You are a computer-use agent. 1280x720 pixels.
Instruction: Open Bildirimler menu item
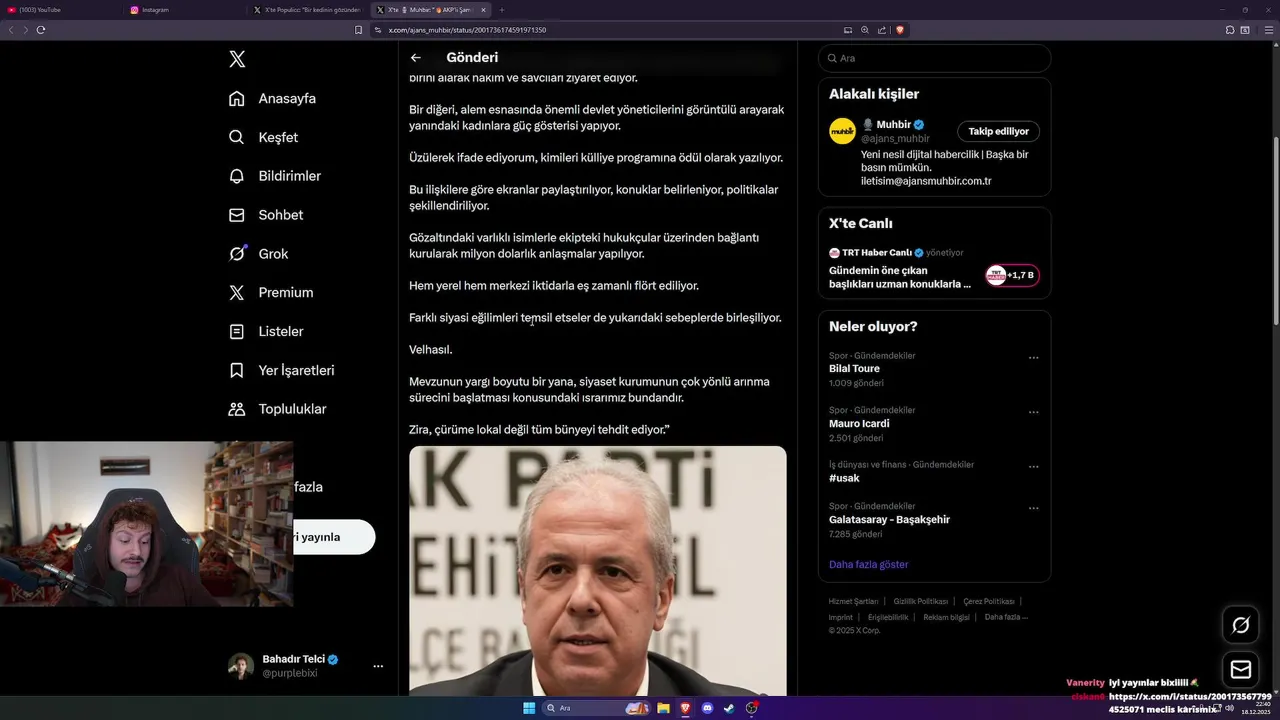click(x=275, y=176)
